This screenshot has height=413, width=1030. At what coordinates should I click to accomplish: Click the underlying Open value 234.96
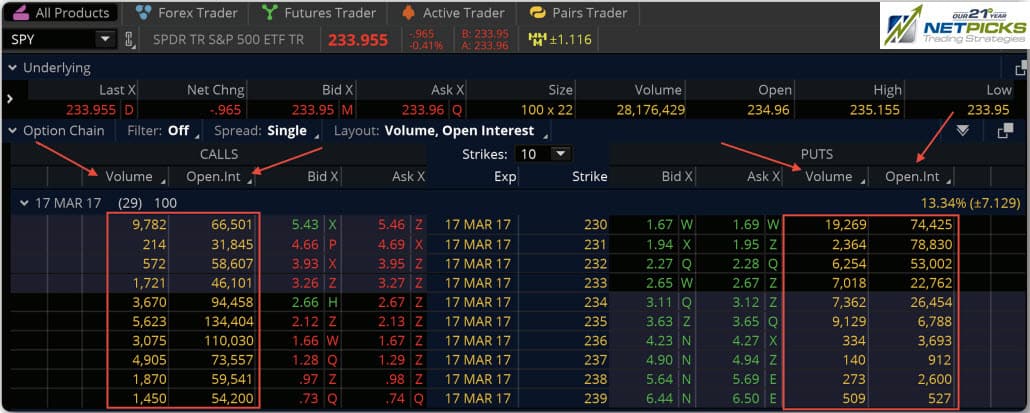pos(769,110)
